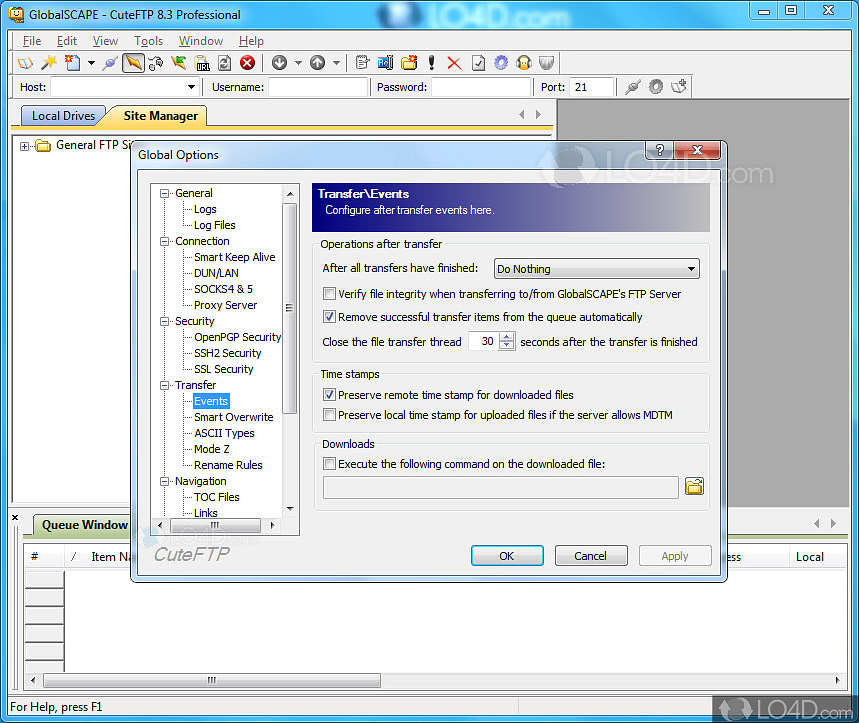The height and width of the screenshot is (723, 859).
Task: Enable Preserve local time stamp checkbox
Action: point(329,415)
